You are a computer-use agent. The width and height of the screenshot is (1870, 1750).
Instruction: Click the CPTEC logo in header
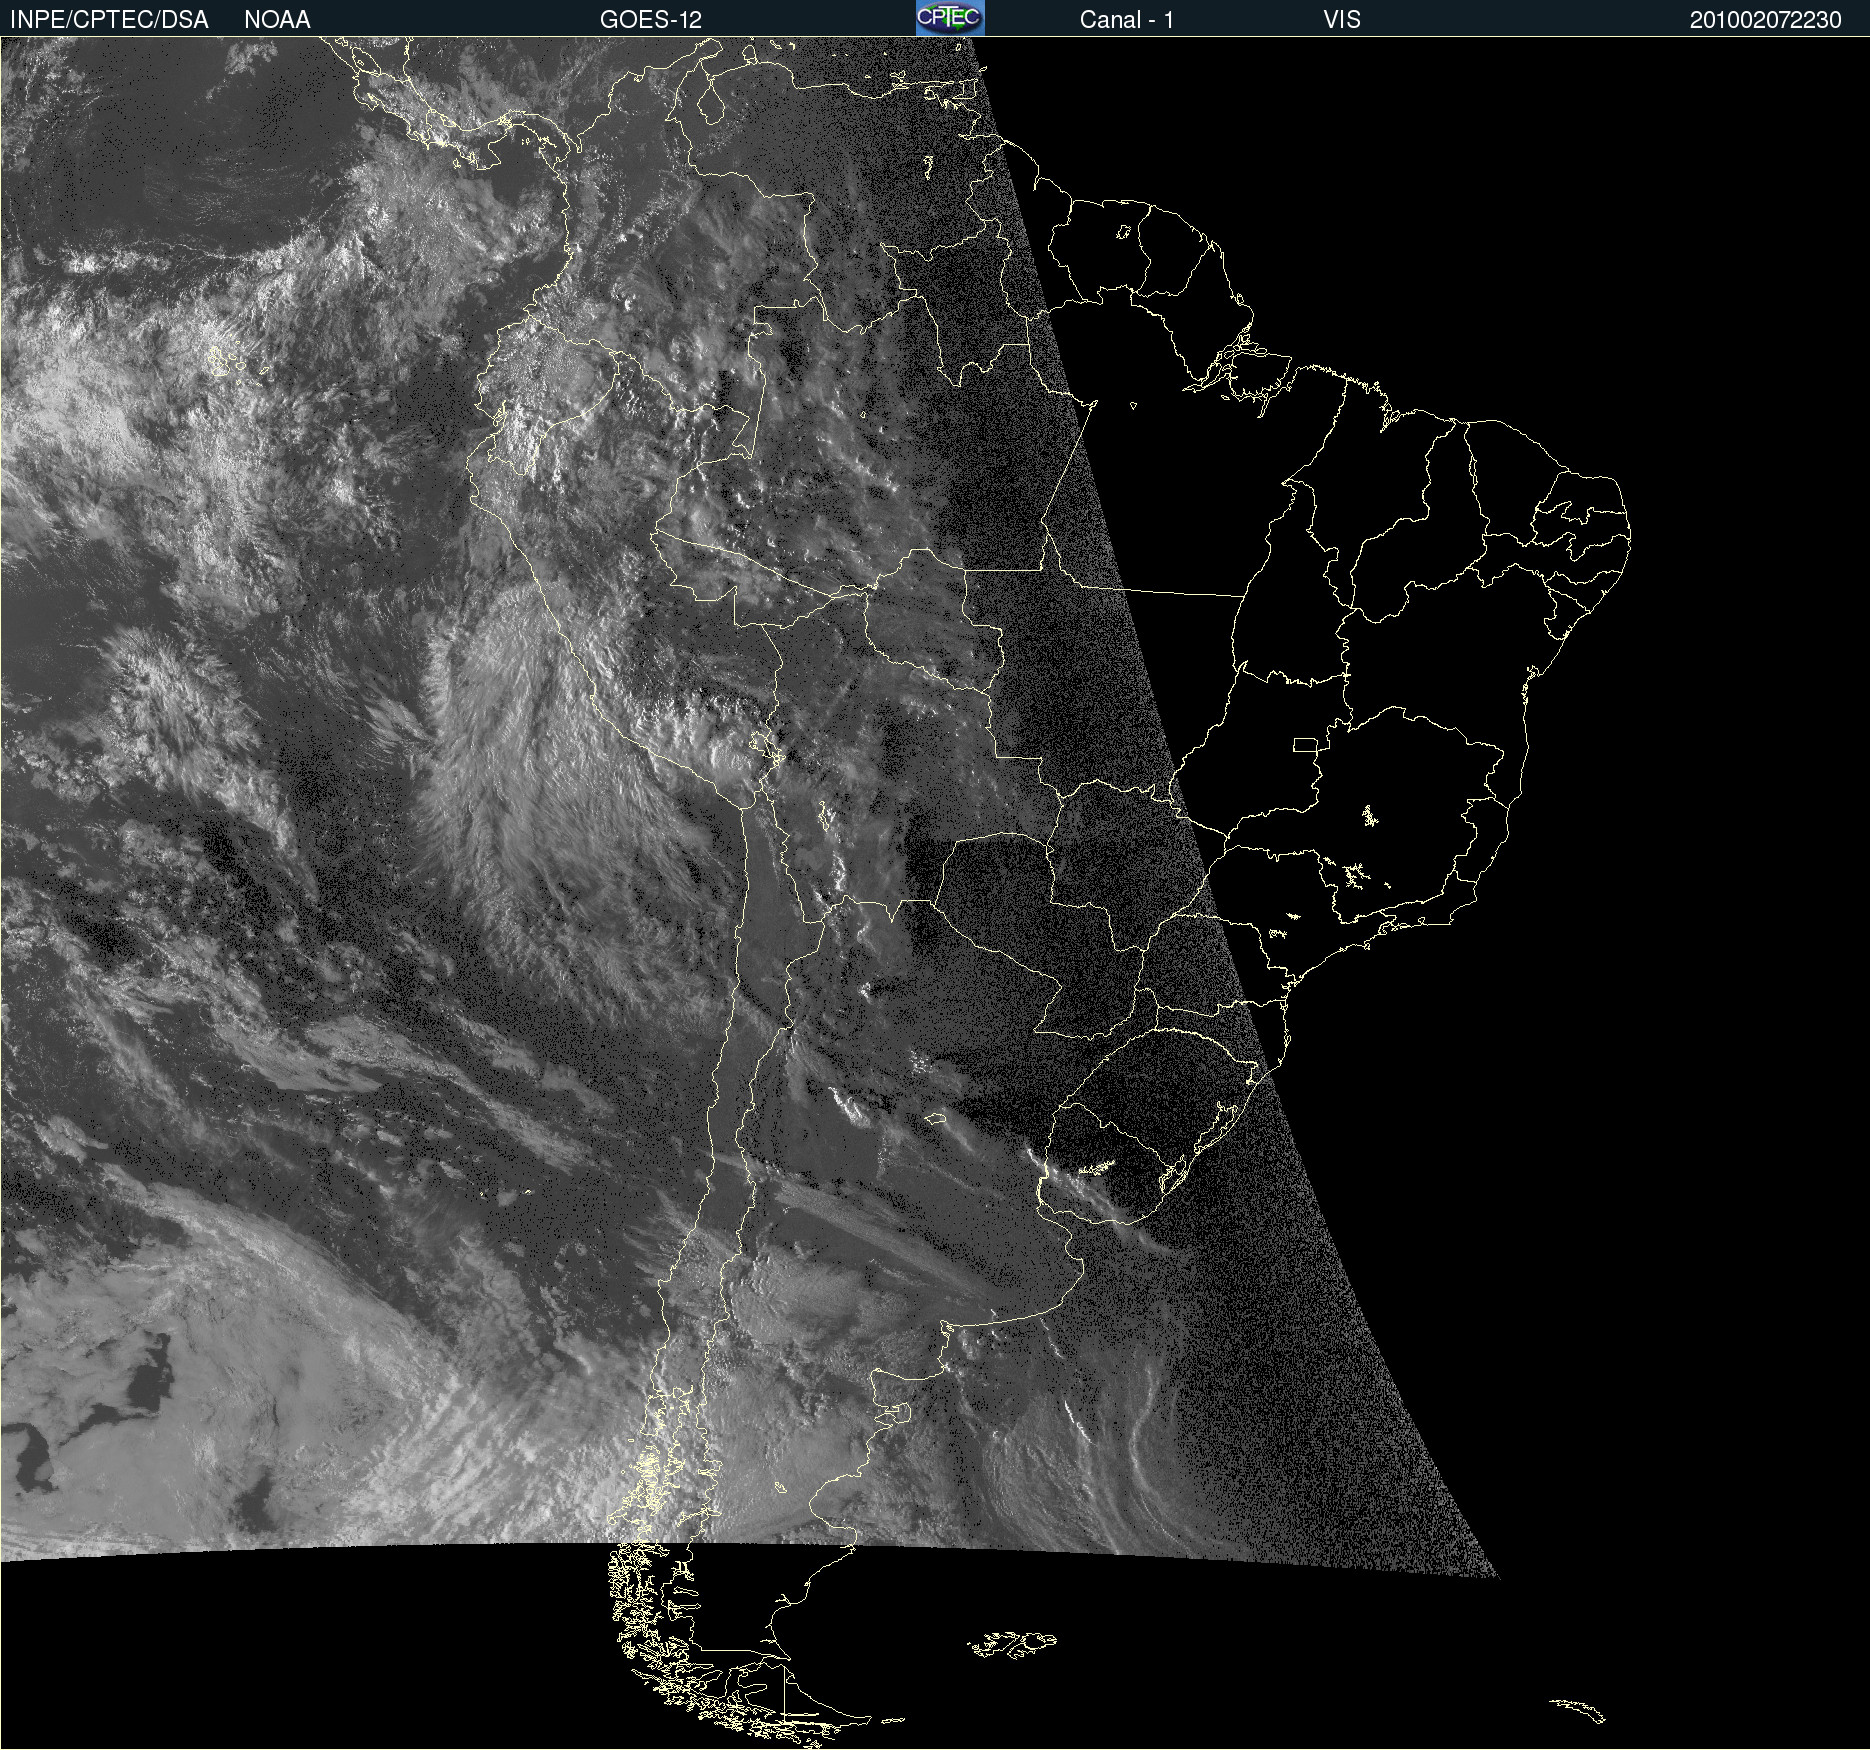(x=950, y=18)
